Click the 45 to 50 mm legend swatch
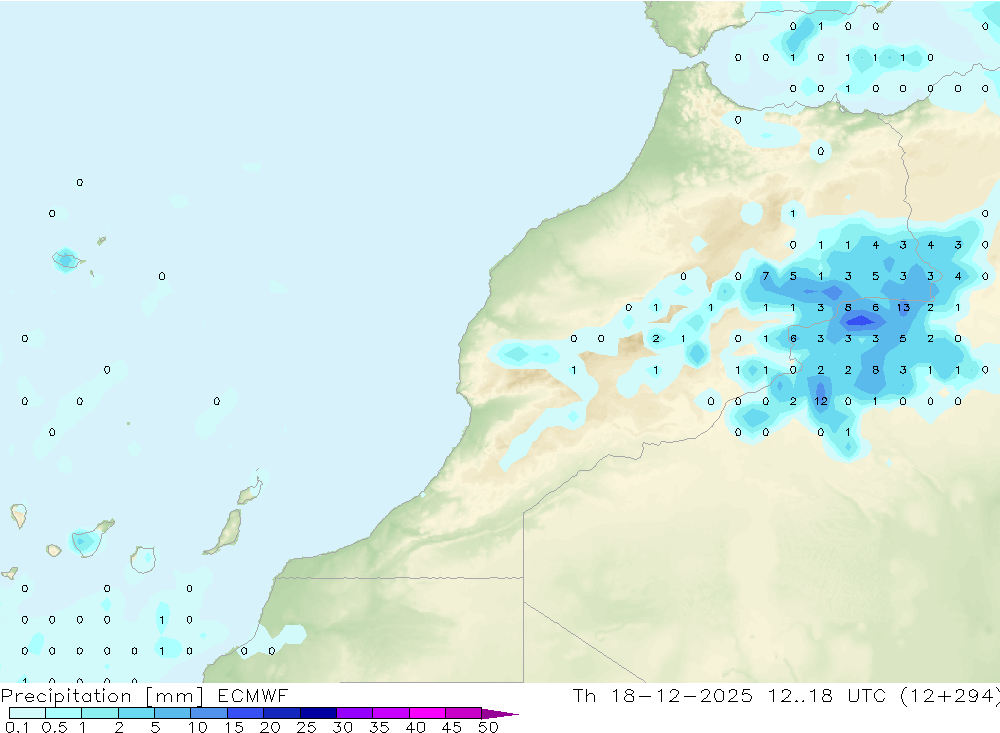1000x733 pixels. click(x=464, y=713)
